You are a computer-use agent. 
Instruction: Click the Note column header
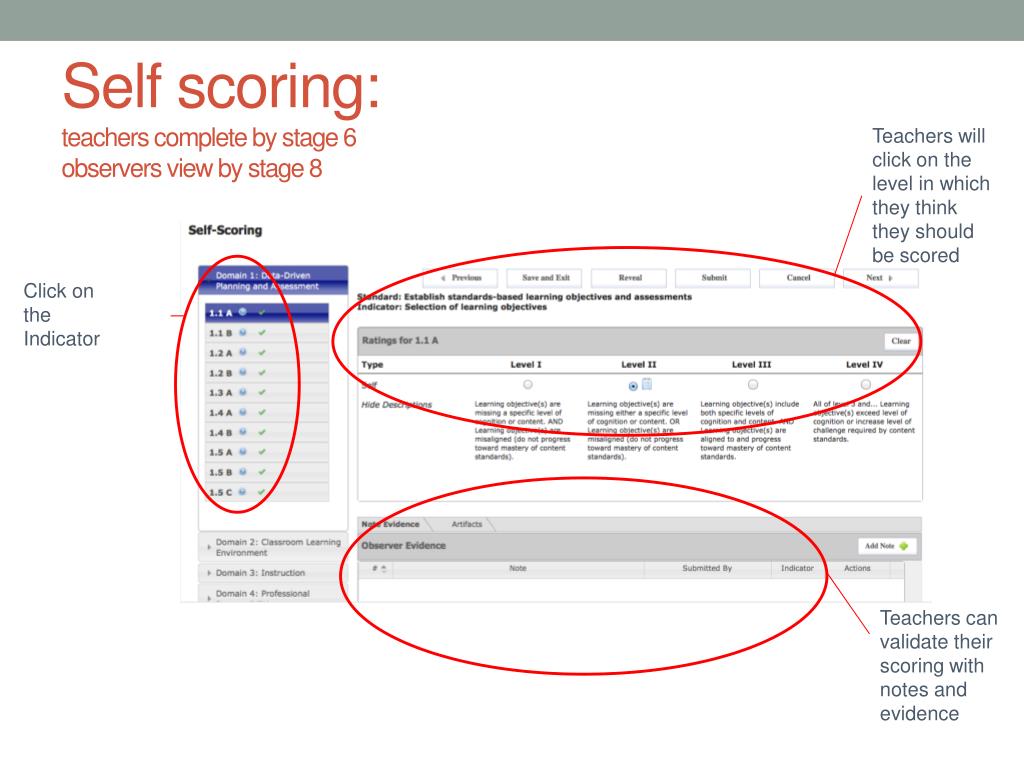click(518, 568)
